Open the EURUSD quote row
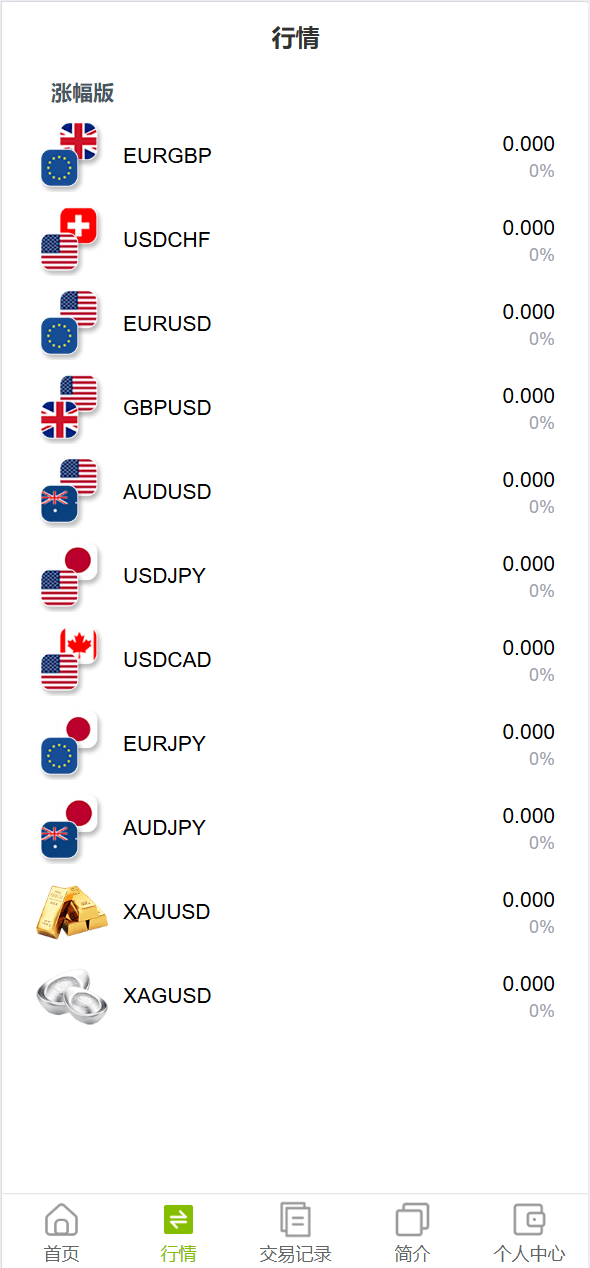Image resolution: width=590 pixels, height=1268 pixels. click(x=295, y=324)
